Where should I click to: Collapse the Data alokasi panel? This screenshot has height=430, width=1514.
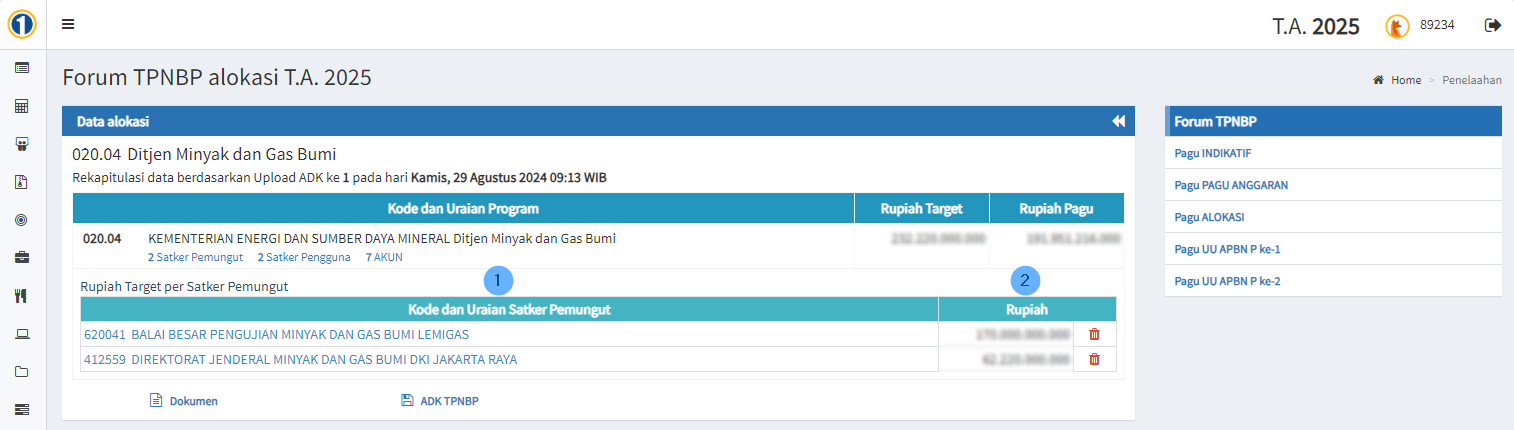tap(1118, 121)
